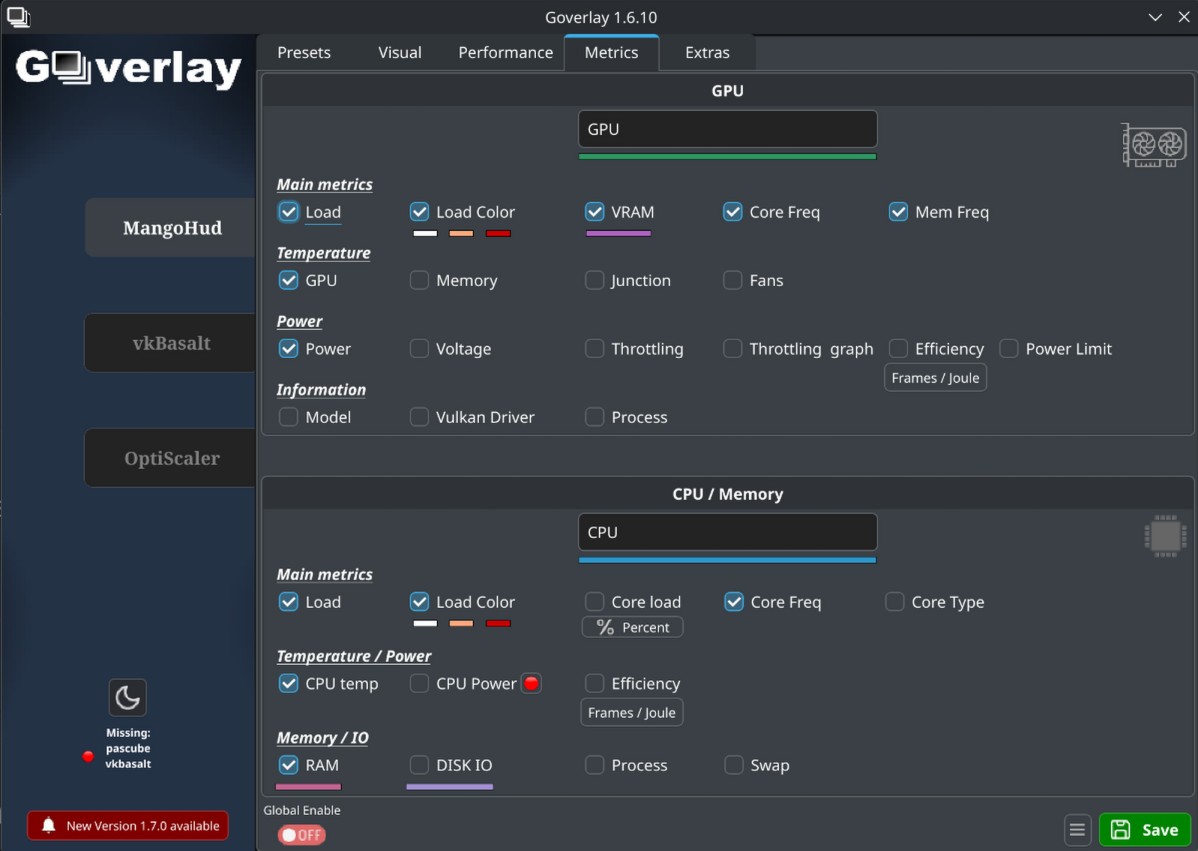Pick the green GPU text color bar
Screen dimensions: 1198x851
tap(727, 157)
